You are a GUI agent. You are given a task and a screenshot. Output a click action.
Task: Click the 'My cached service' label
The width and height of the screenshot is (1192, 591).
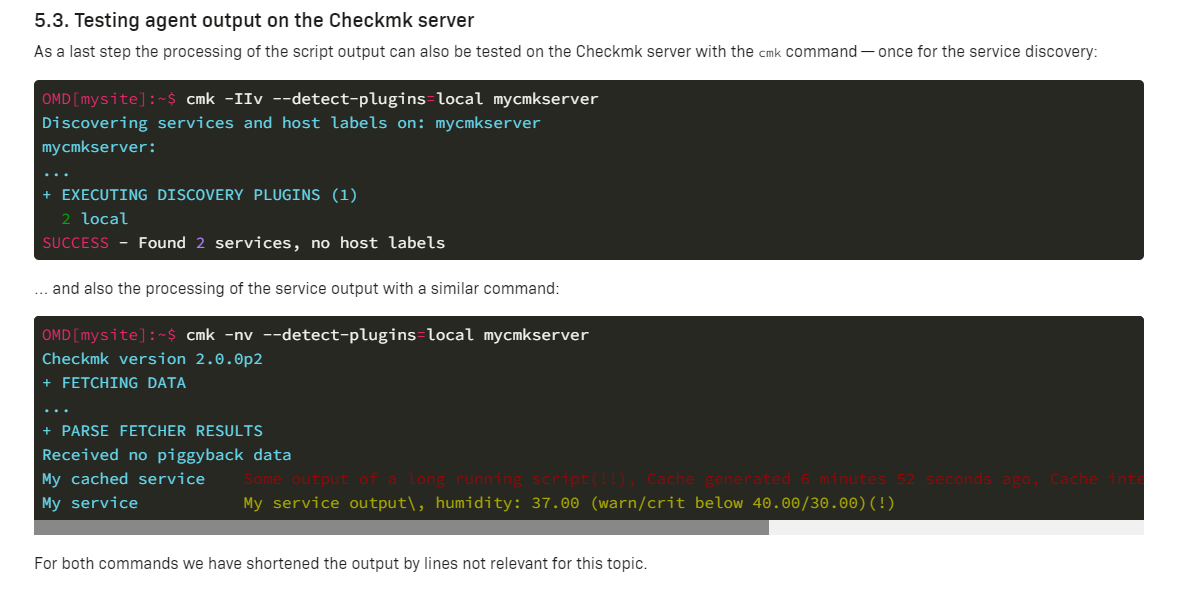click(123, 479)
